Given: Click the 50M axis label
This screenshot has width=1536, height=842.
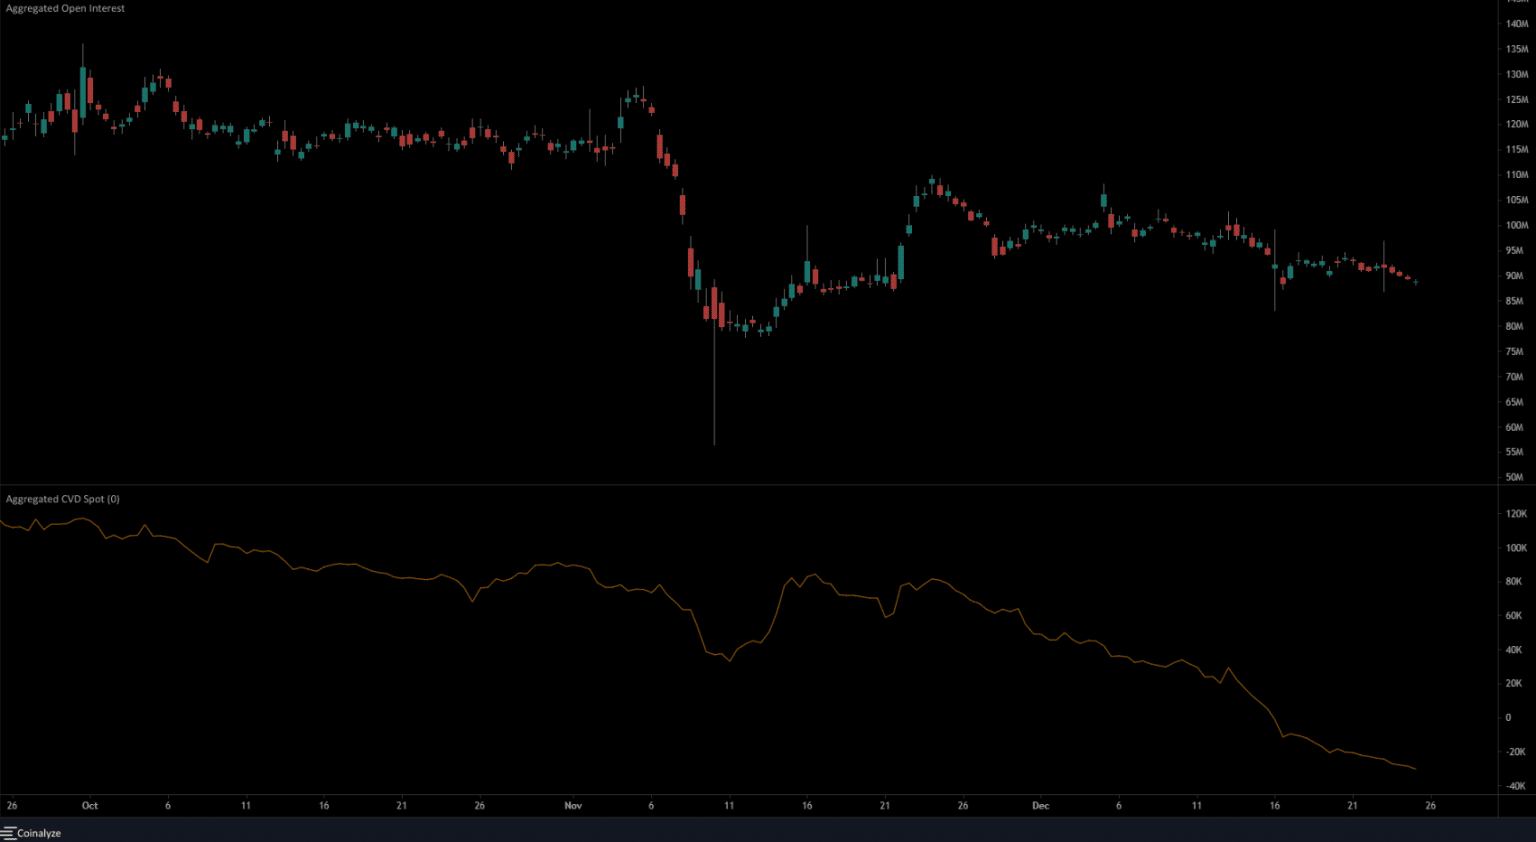Looking at the screenshot, I should (1514, 477).
